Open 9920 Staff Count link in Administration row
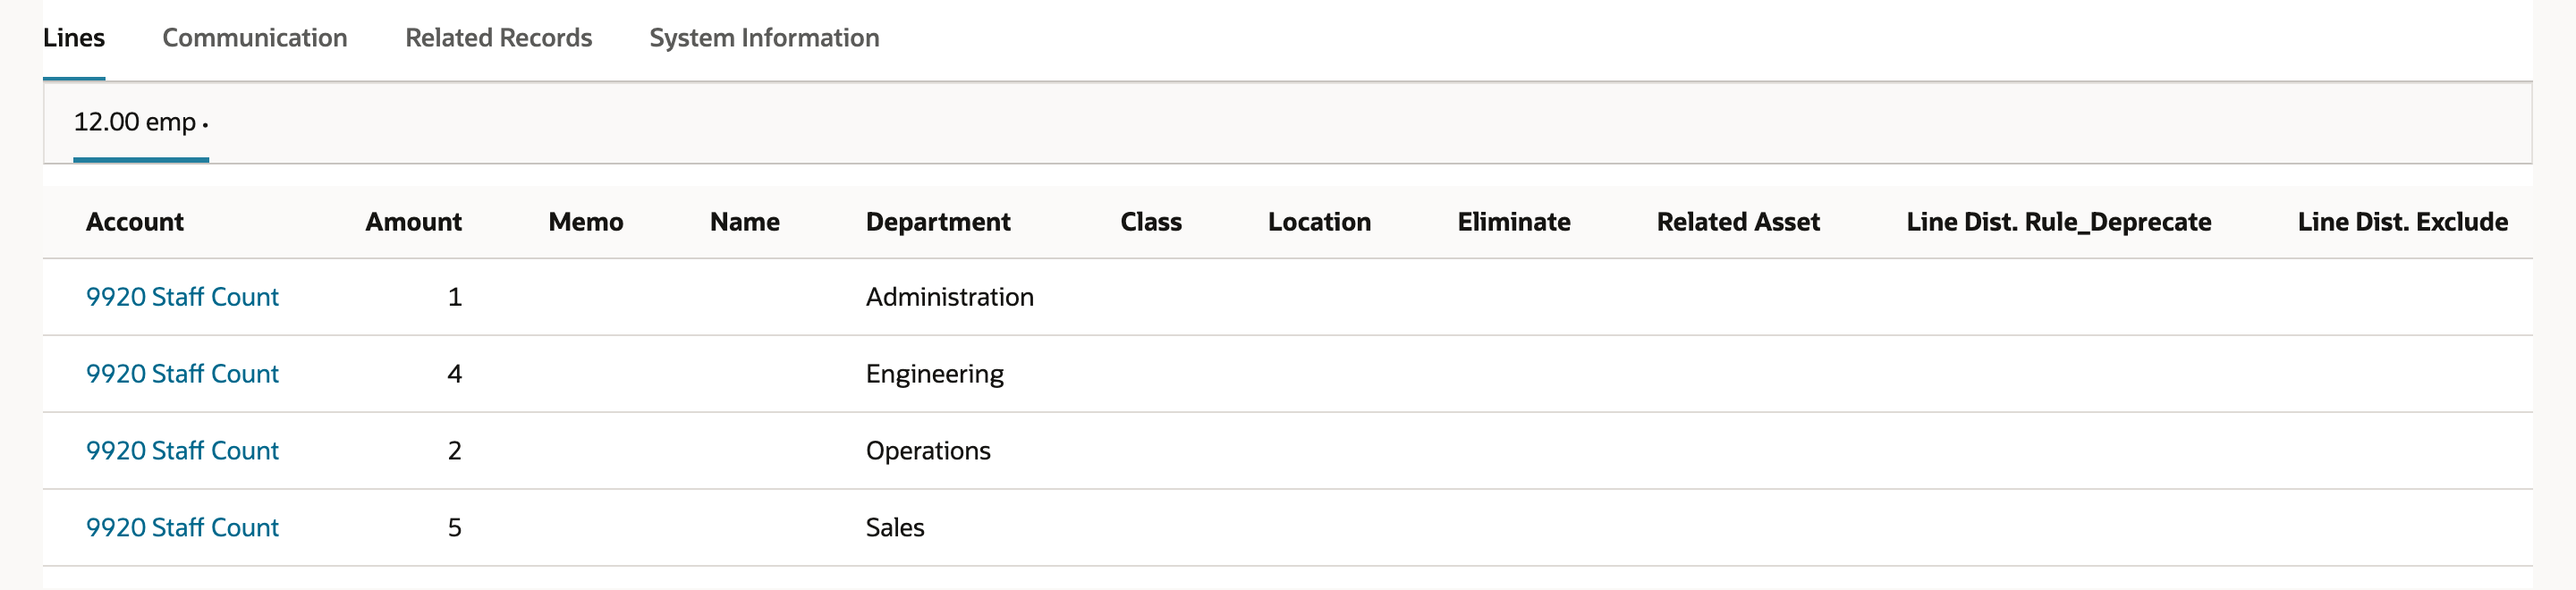Screen dimensions: 2576x590 (x=182, y=297)
